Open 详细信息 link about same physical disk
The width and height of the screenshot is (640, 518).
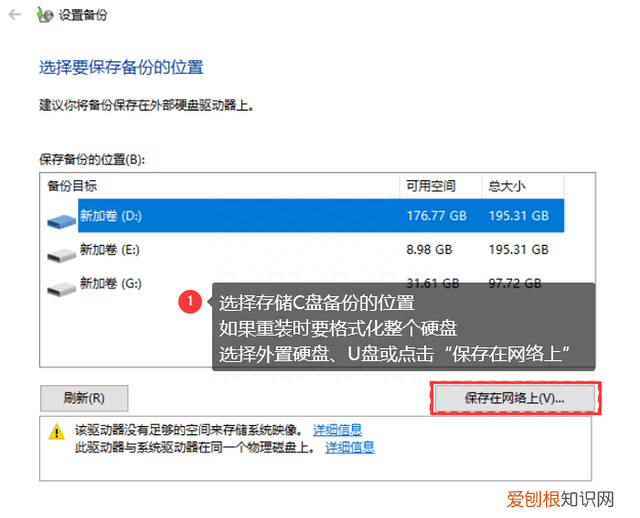coord(350,447)
